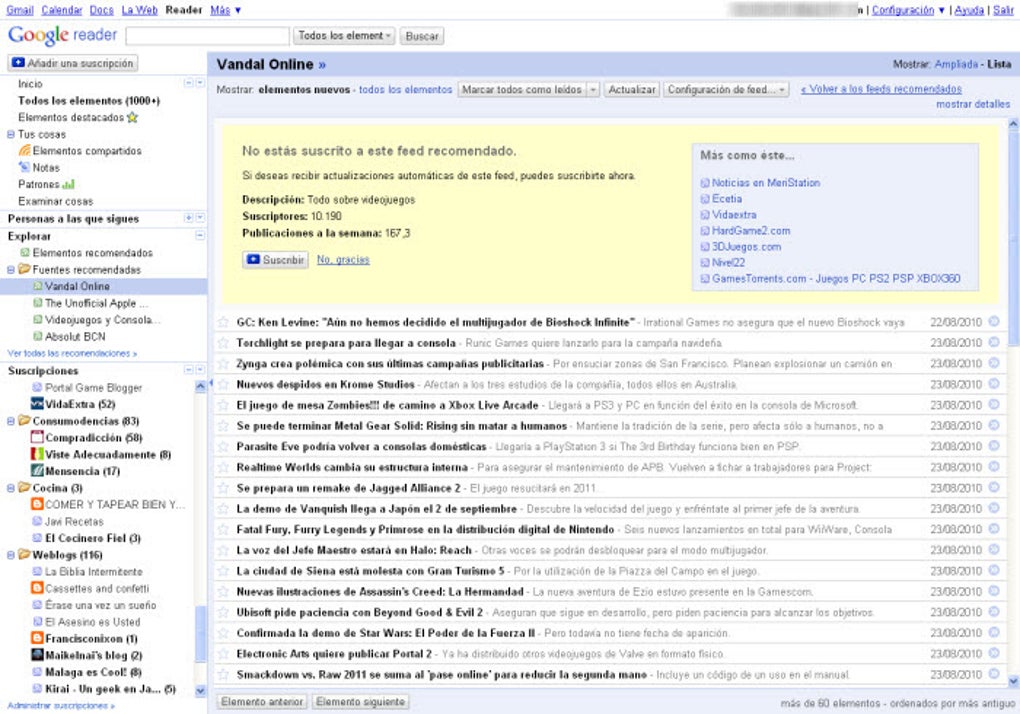Click feed icon next to 3DJuegos.com
Image resolution: width=1020 pixels, height=714 pixels.
(x=705, y=247)
